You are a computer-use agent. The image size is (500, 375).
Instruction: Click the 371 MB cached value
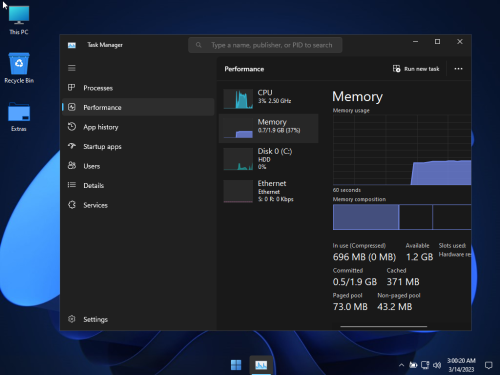403,282
